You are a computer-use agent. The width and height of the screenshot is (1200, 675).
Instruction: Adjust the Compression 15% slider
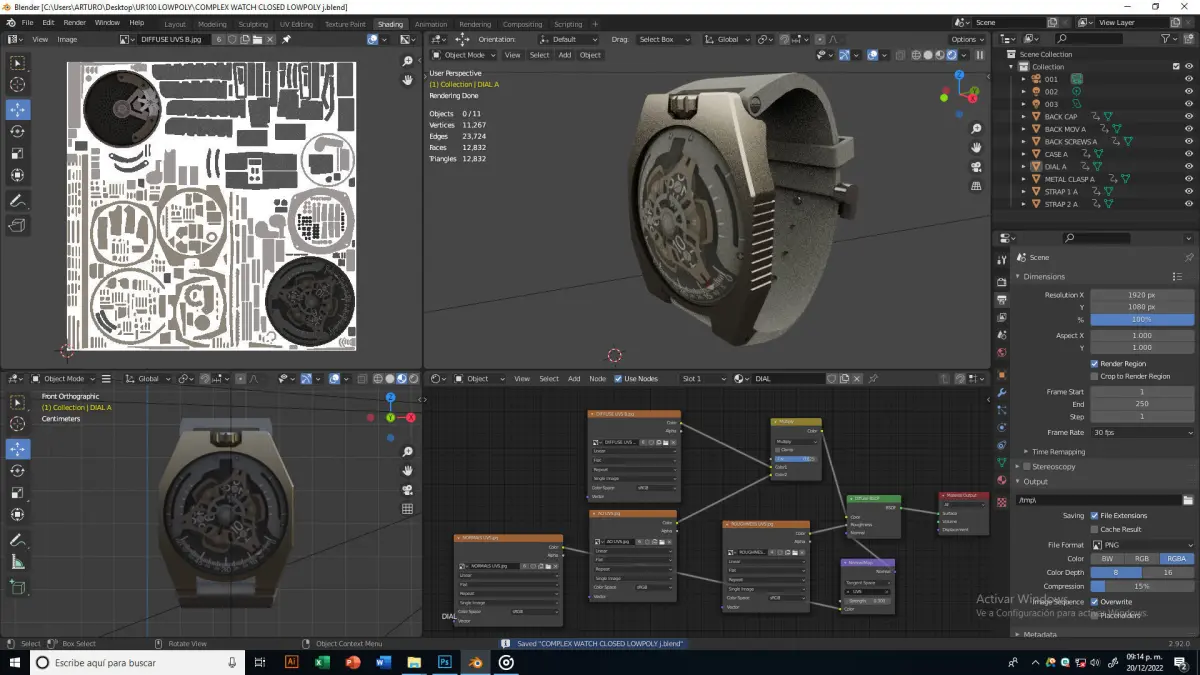pos(1142,587)
